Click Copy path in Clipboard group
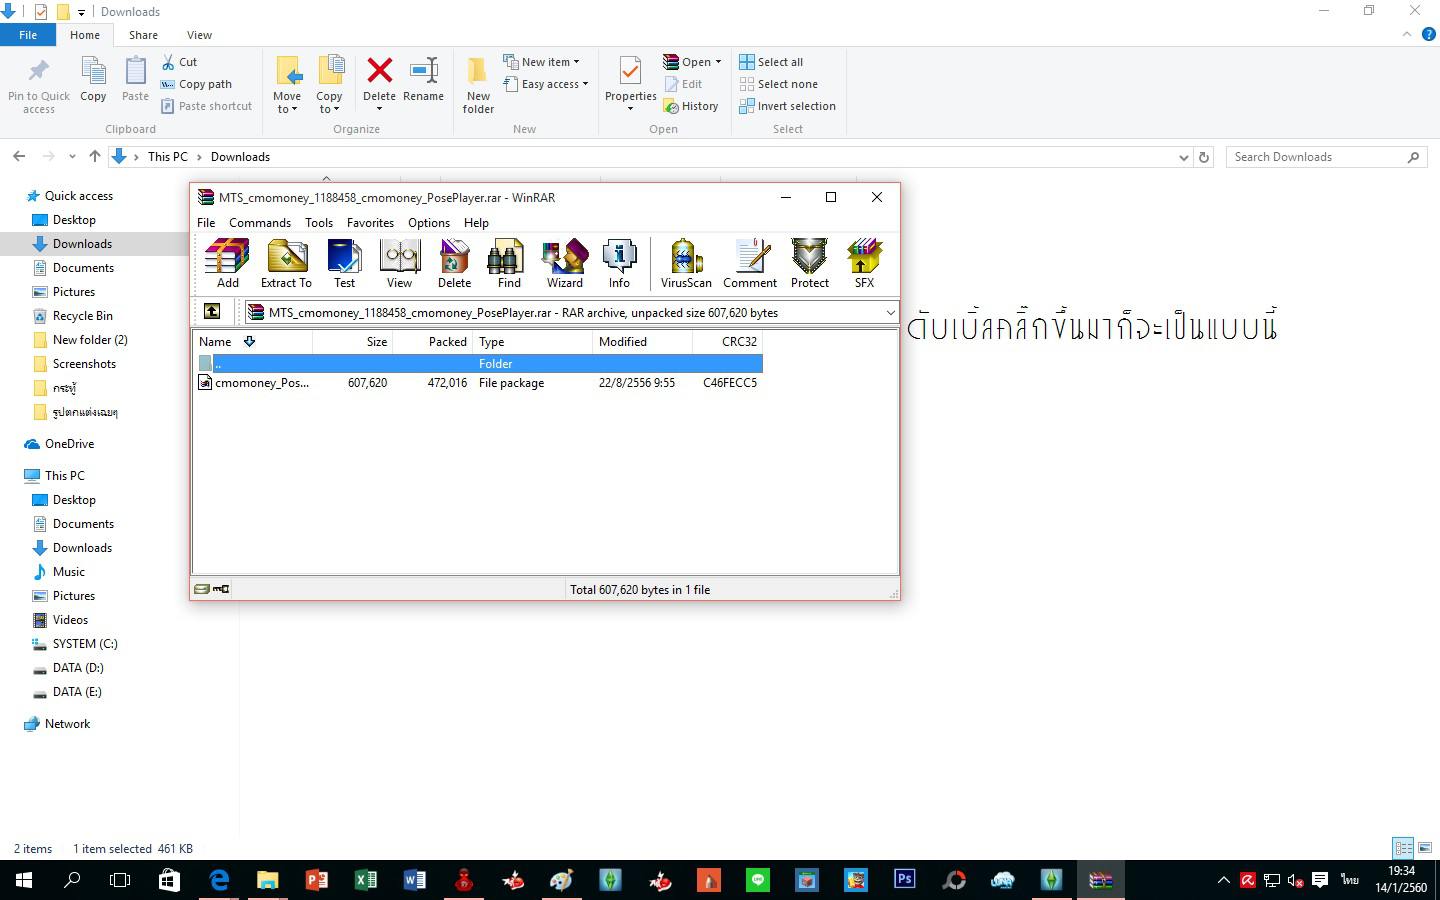The width and height of the screenshot is (1440, 900). [197, 84]
